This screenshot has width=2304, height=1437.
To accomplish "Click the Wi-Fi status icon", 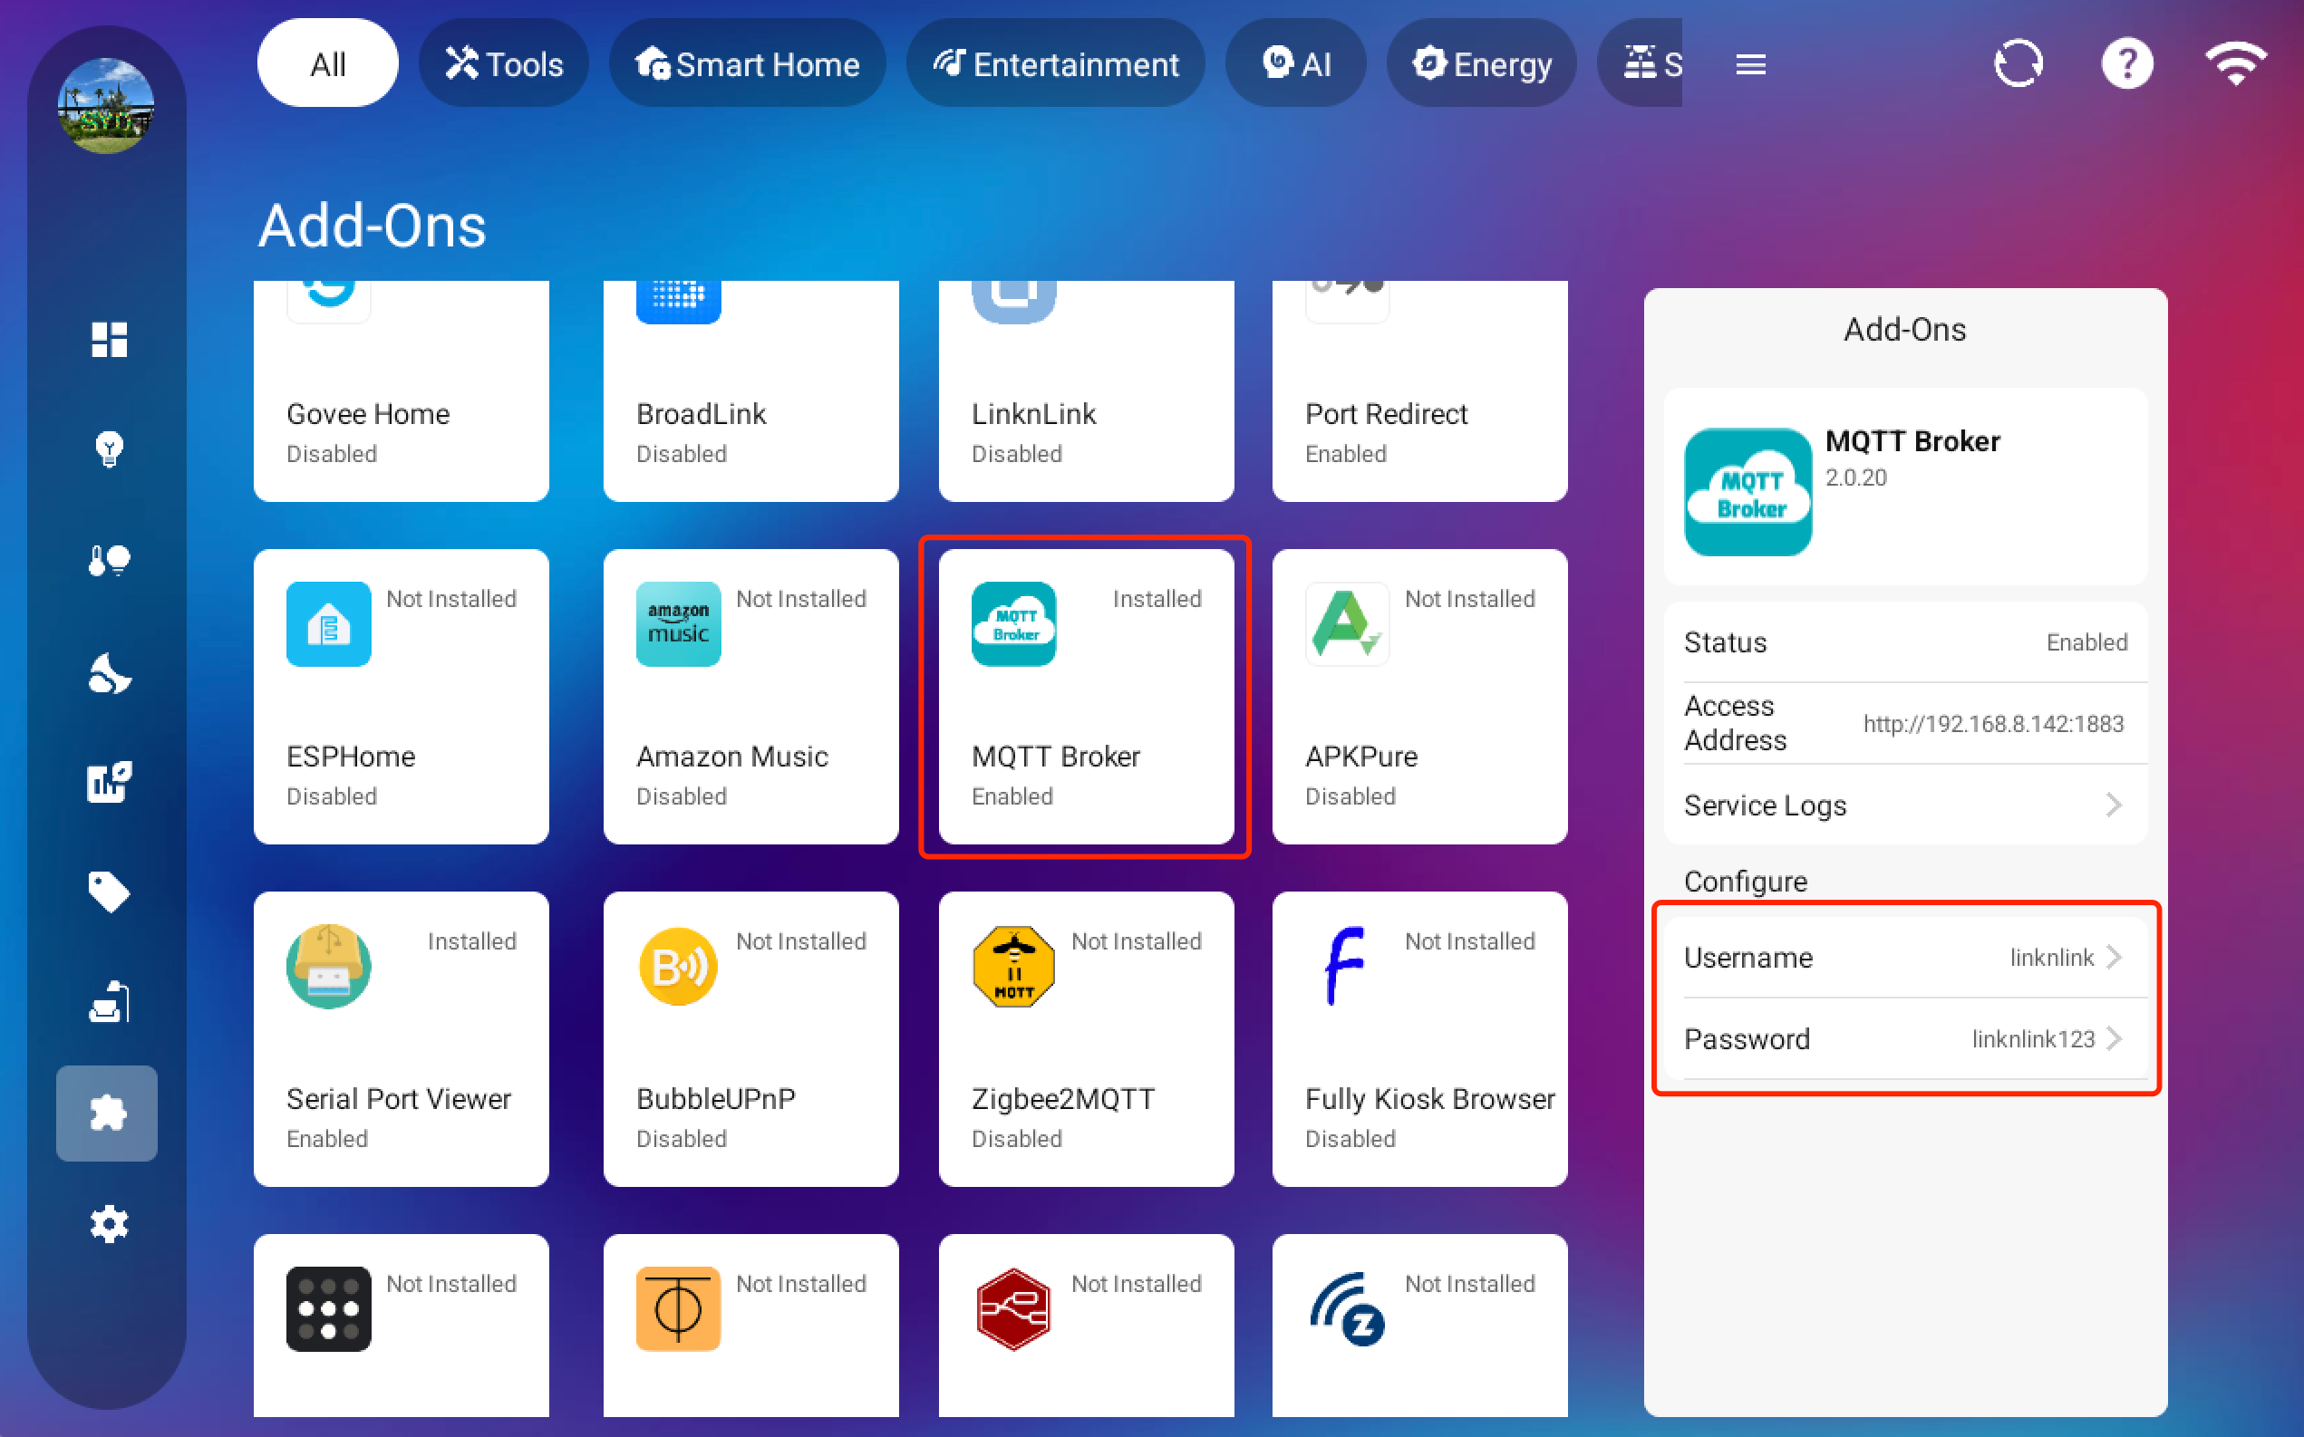I will [x=2235, y=64].
